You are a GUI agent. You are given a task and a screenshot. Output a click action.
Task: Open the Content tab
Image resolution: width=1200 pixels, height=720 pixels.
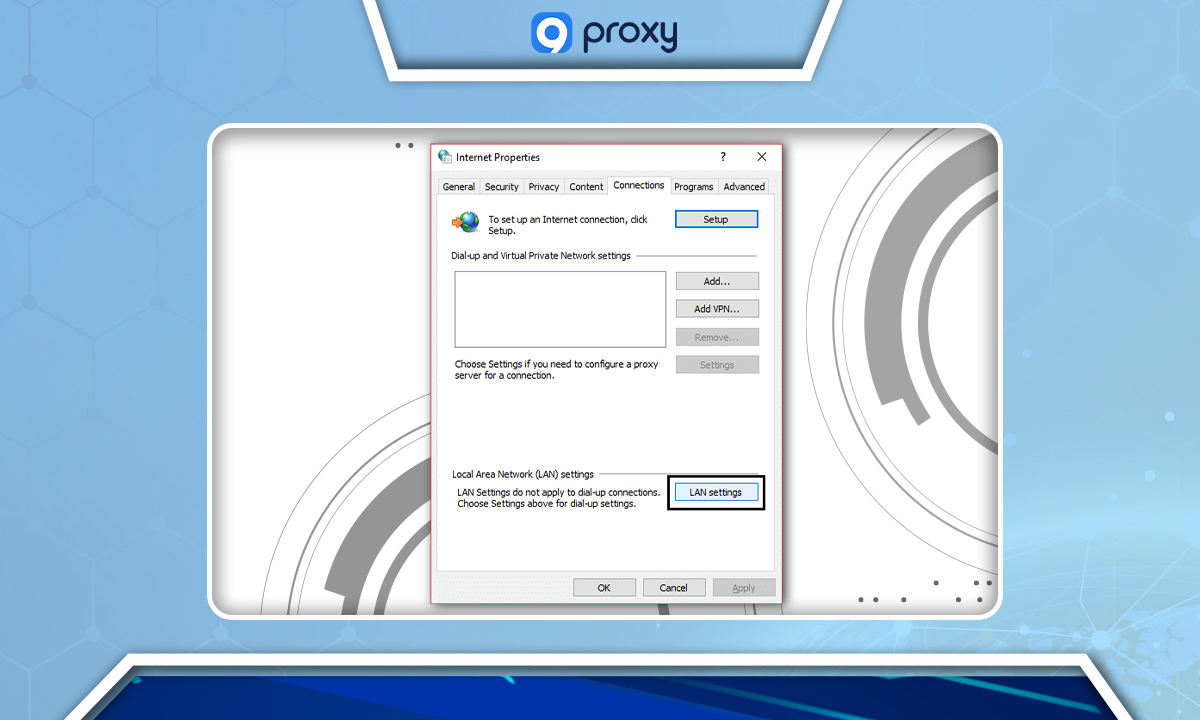point(585,186)
